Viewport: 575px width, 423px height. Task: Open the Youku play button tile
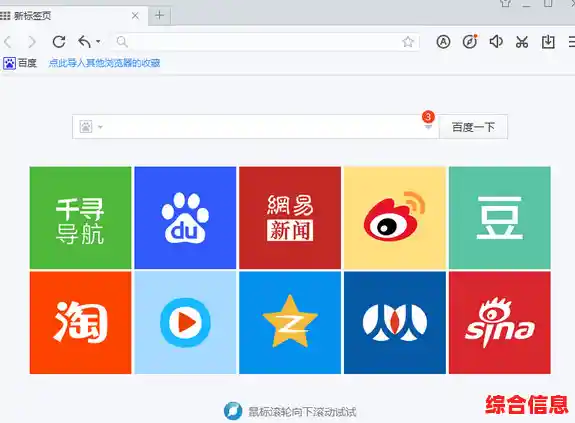[185, 323]
